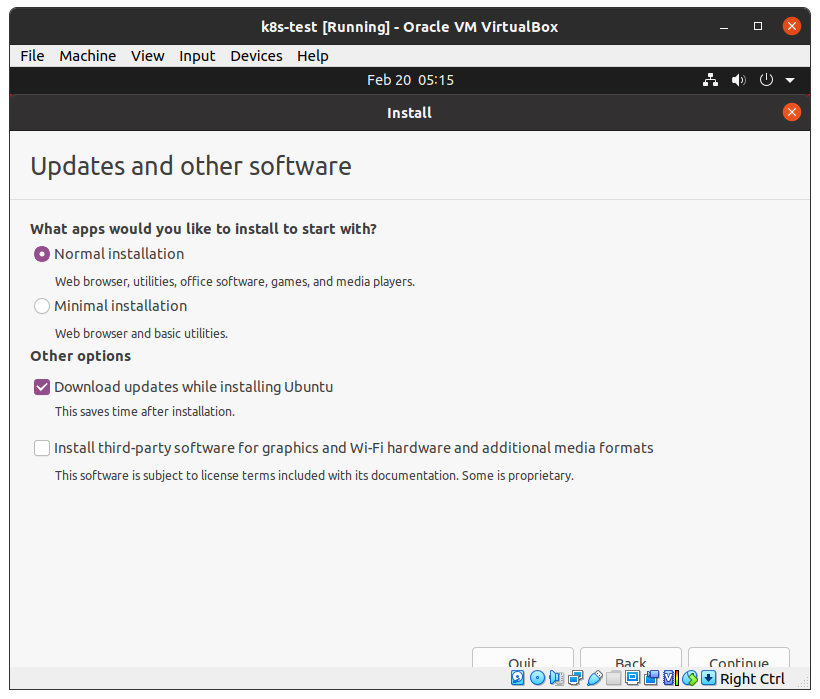
Task: Enable Install third-party software checkbox
Action: coord(42,448)
